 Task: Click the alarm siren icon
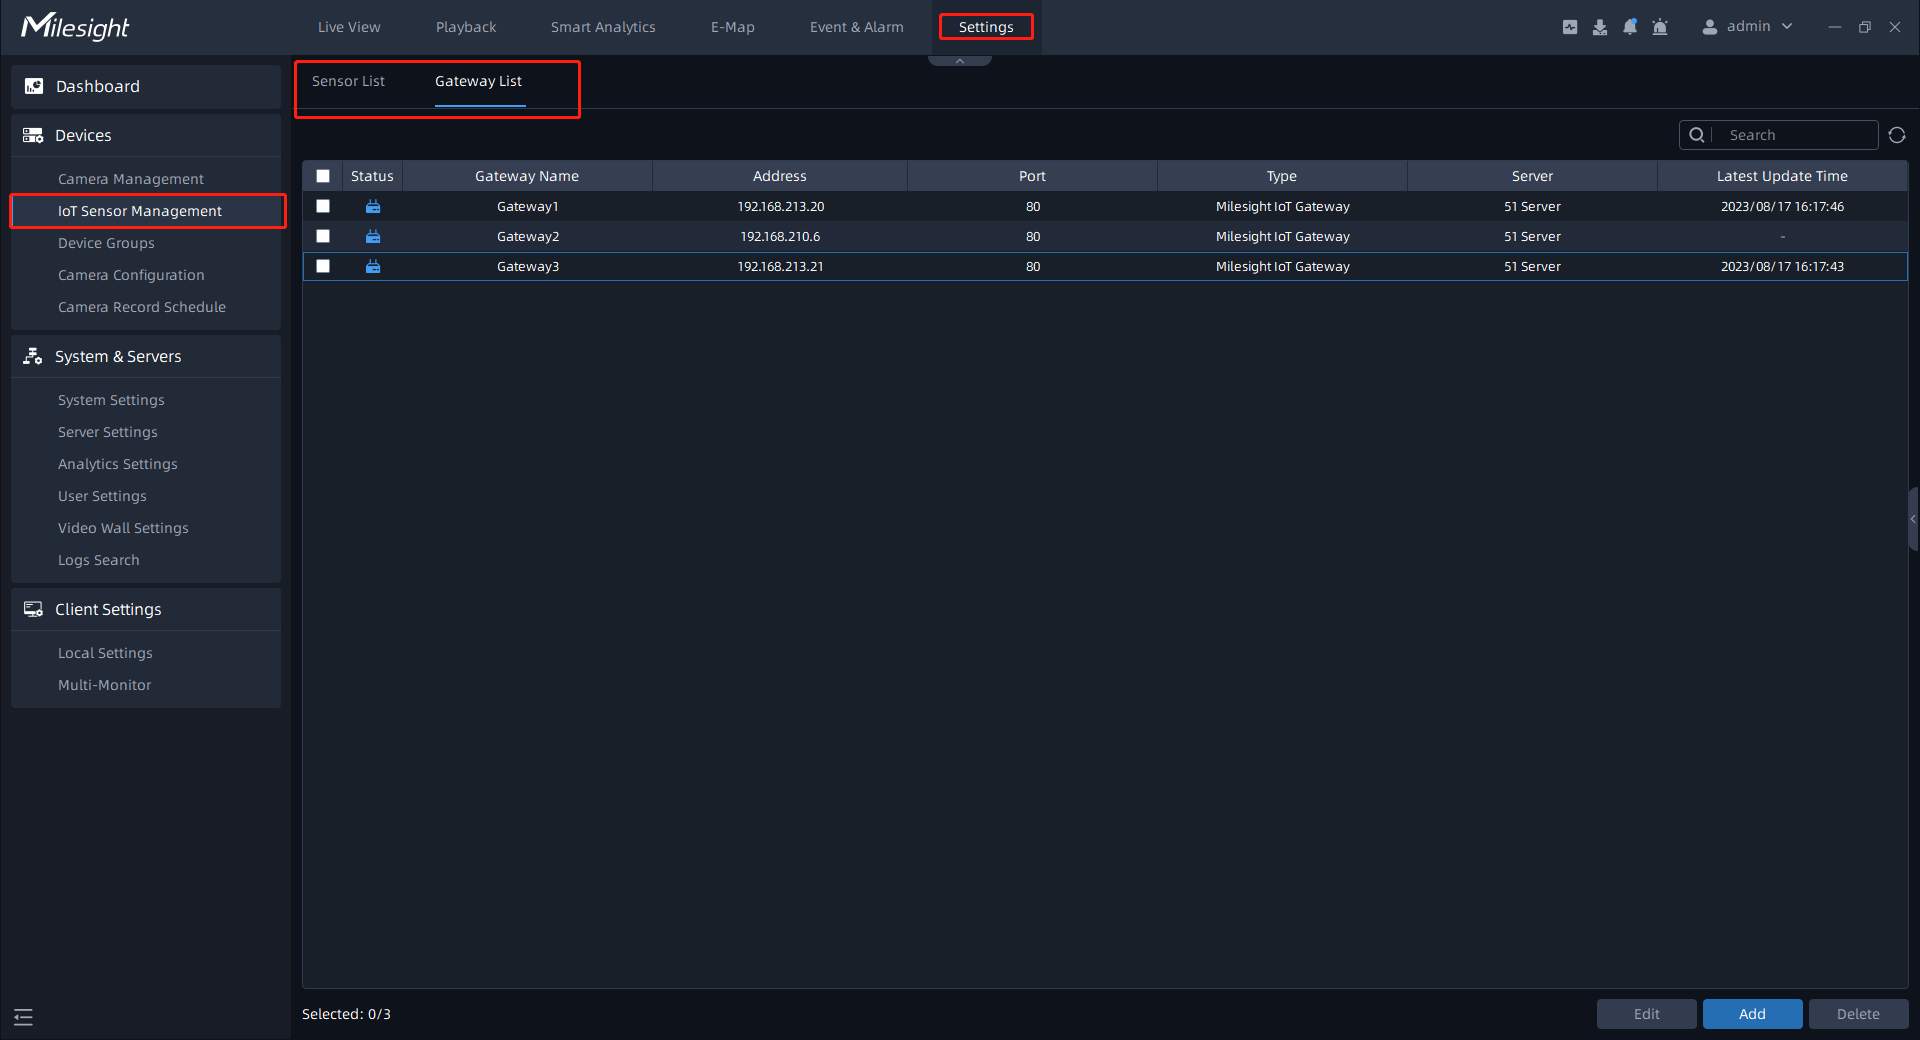pyautogui.click(x=1660, y=27)
